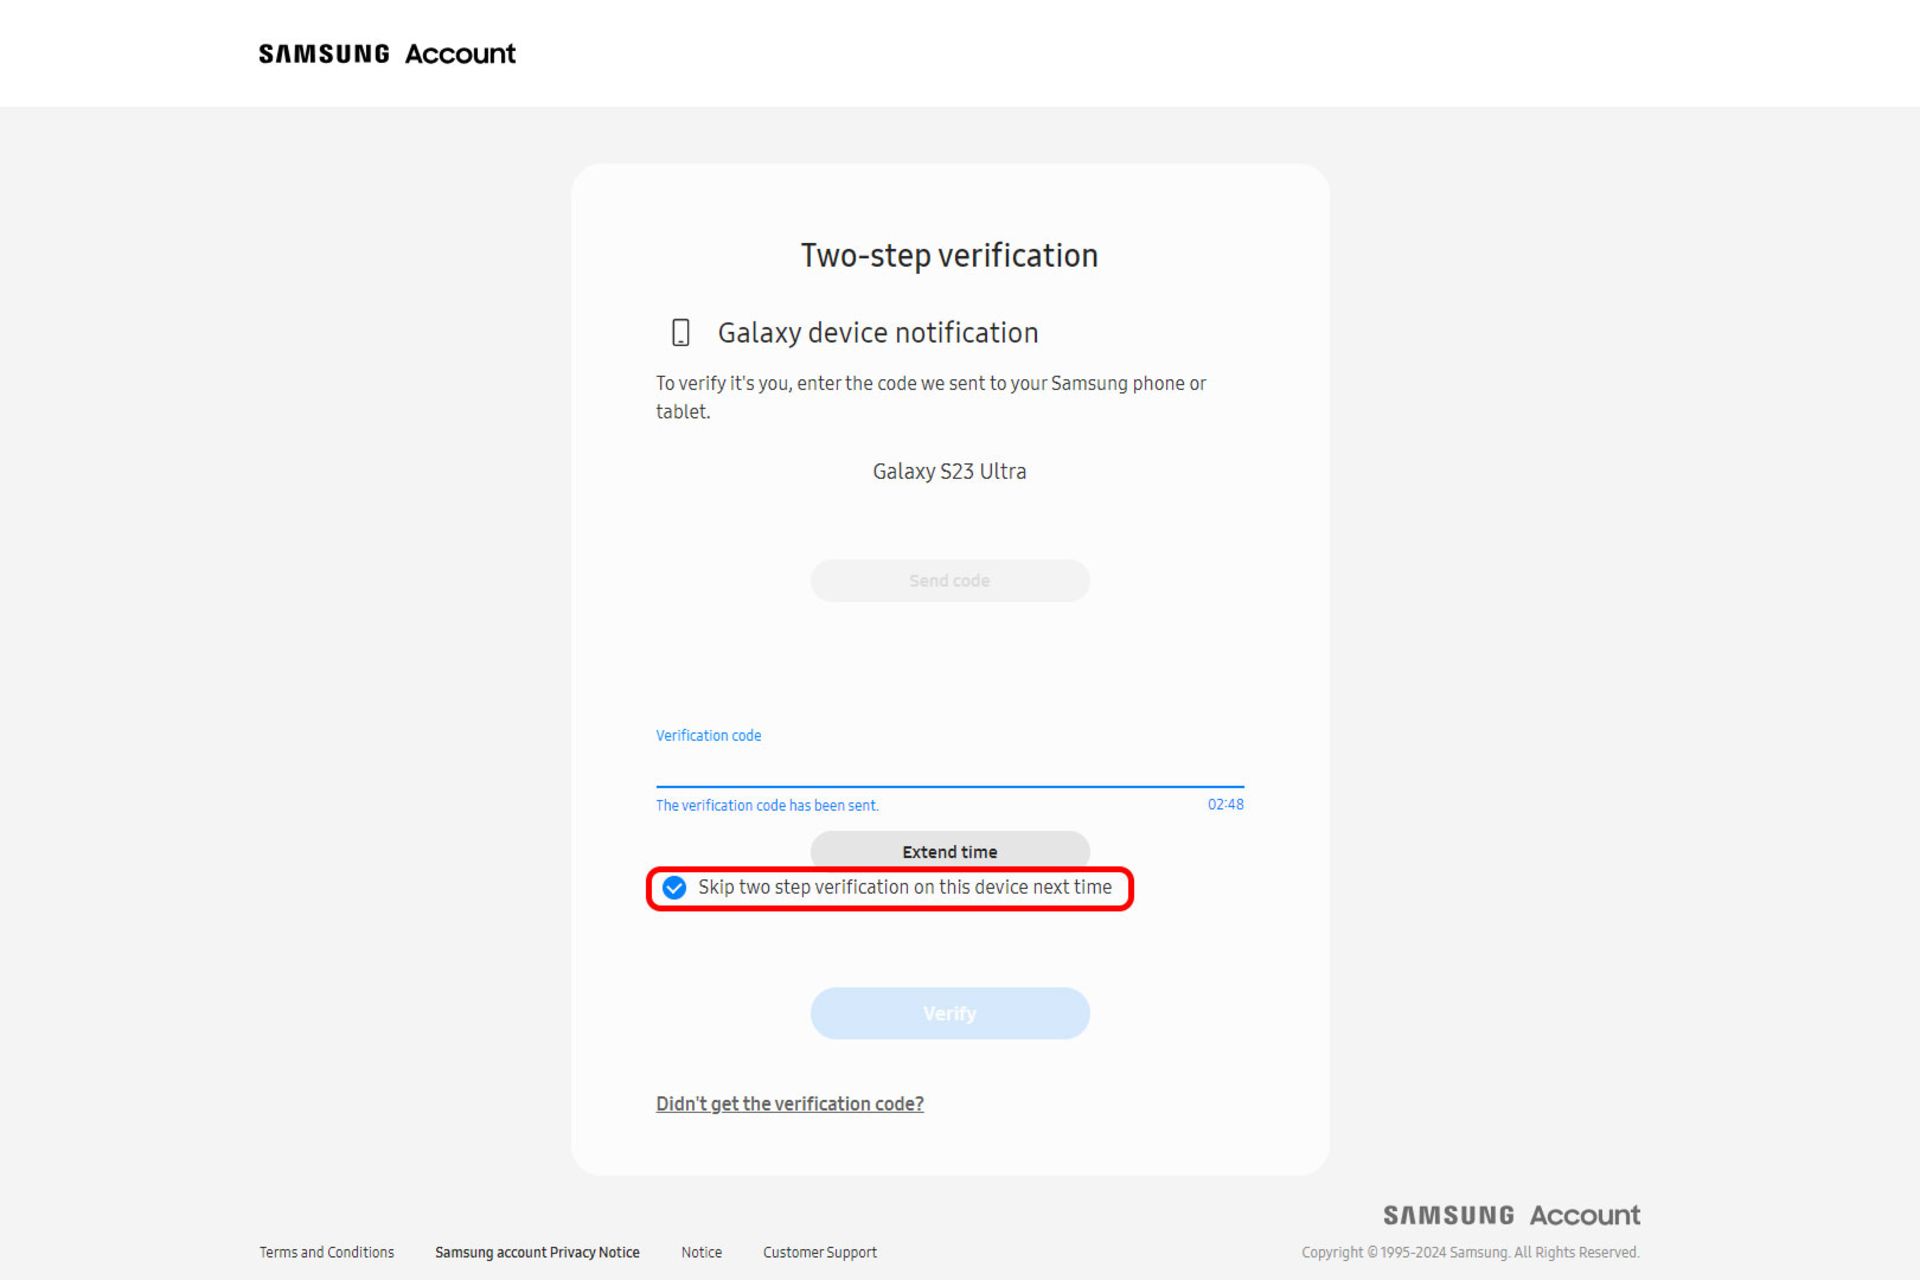Click the blue checkmark circle icon
The image size is (1920, 1280).
(674, 888)
